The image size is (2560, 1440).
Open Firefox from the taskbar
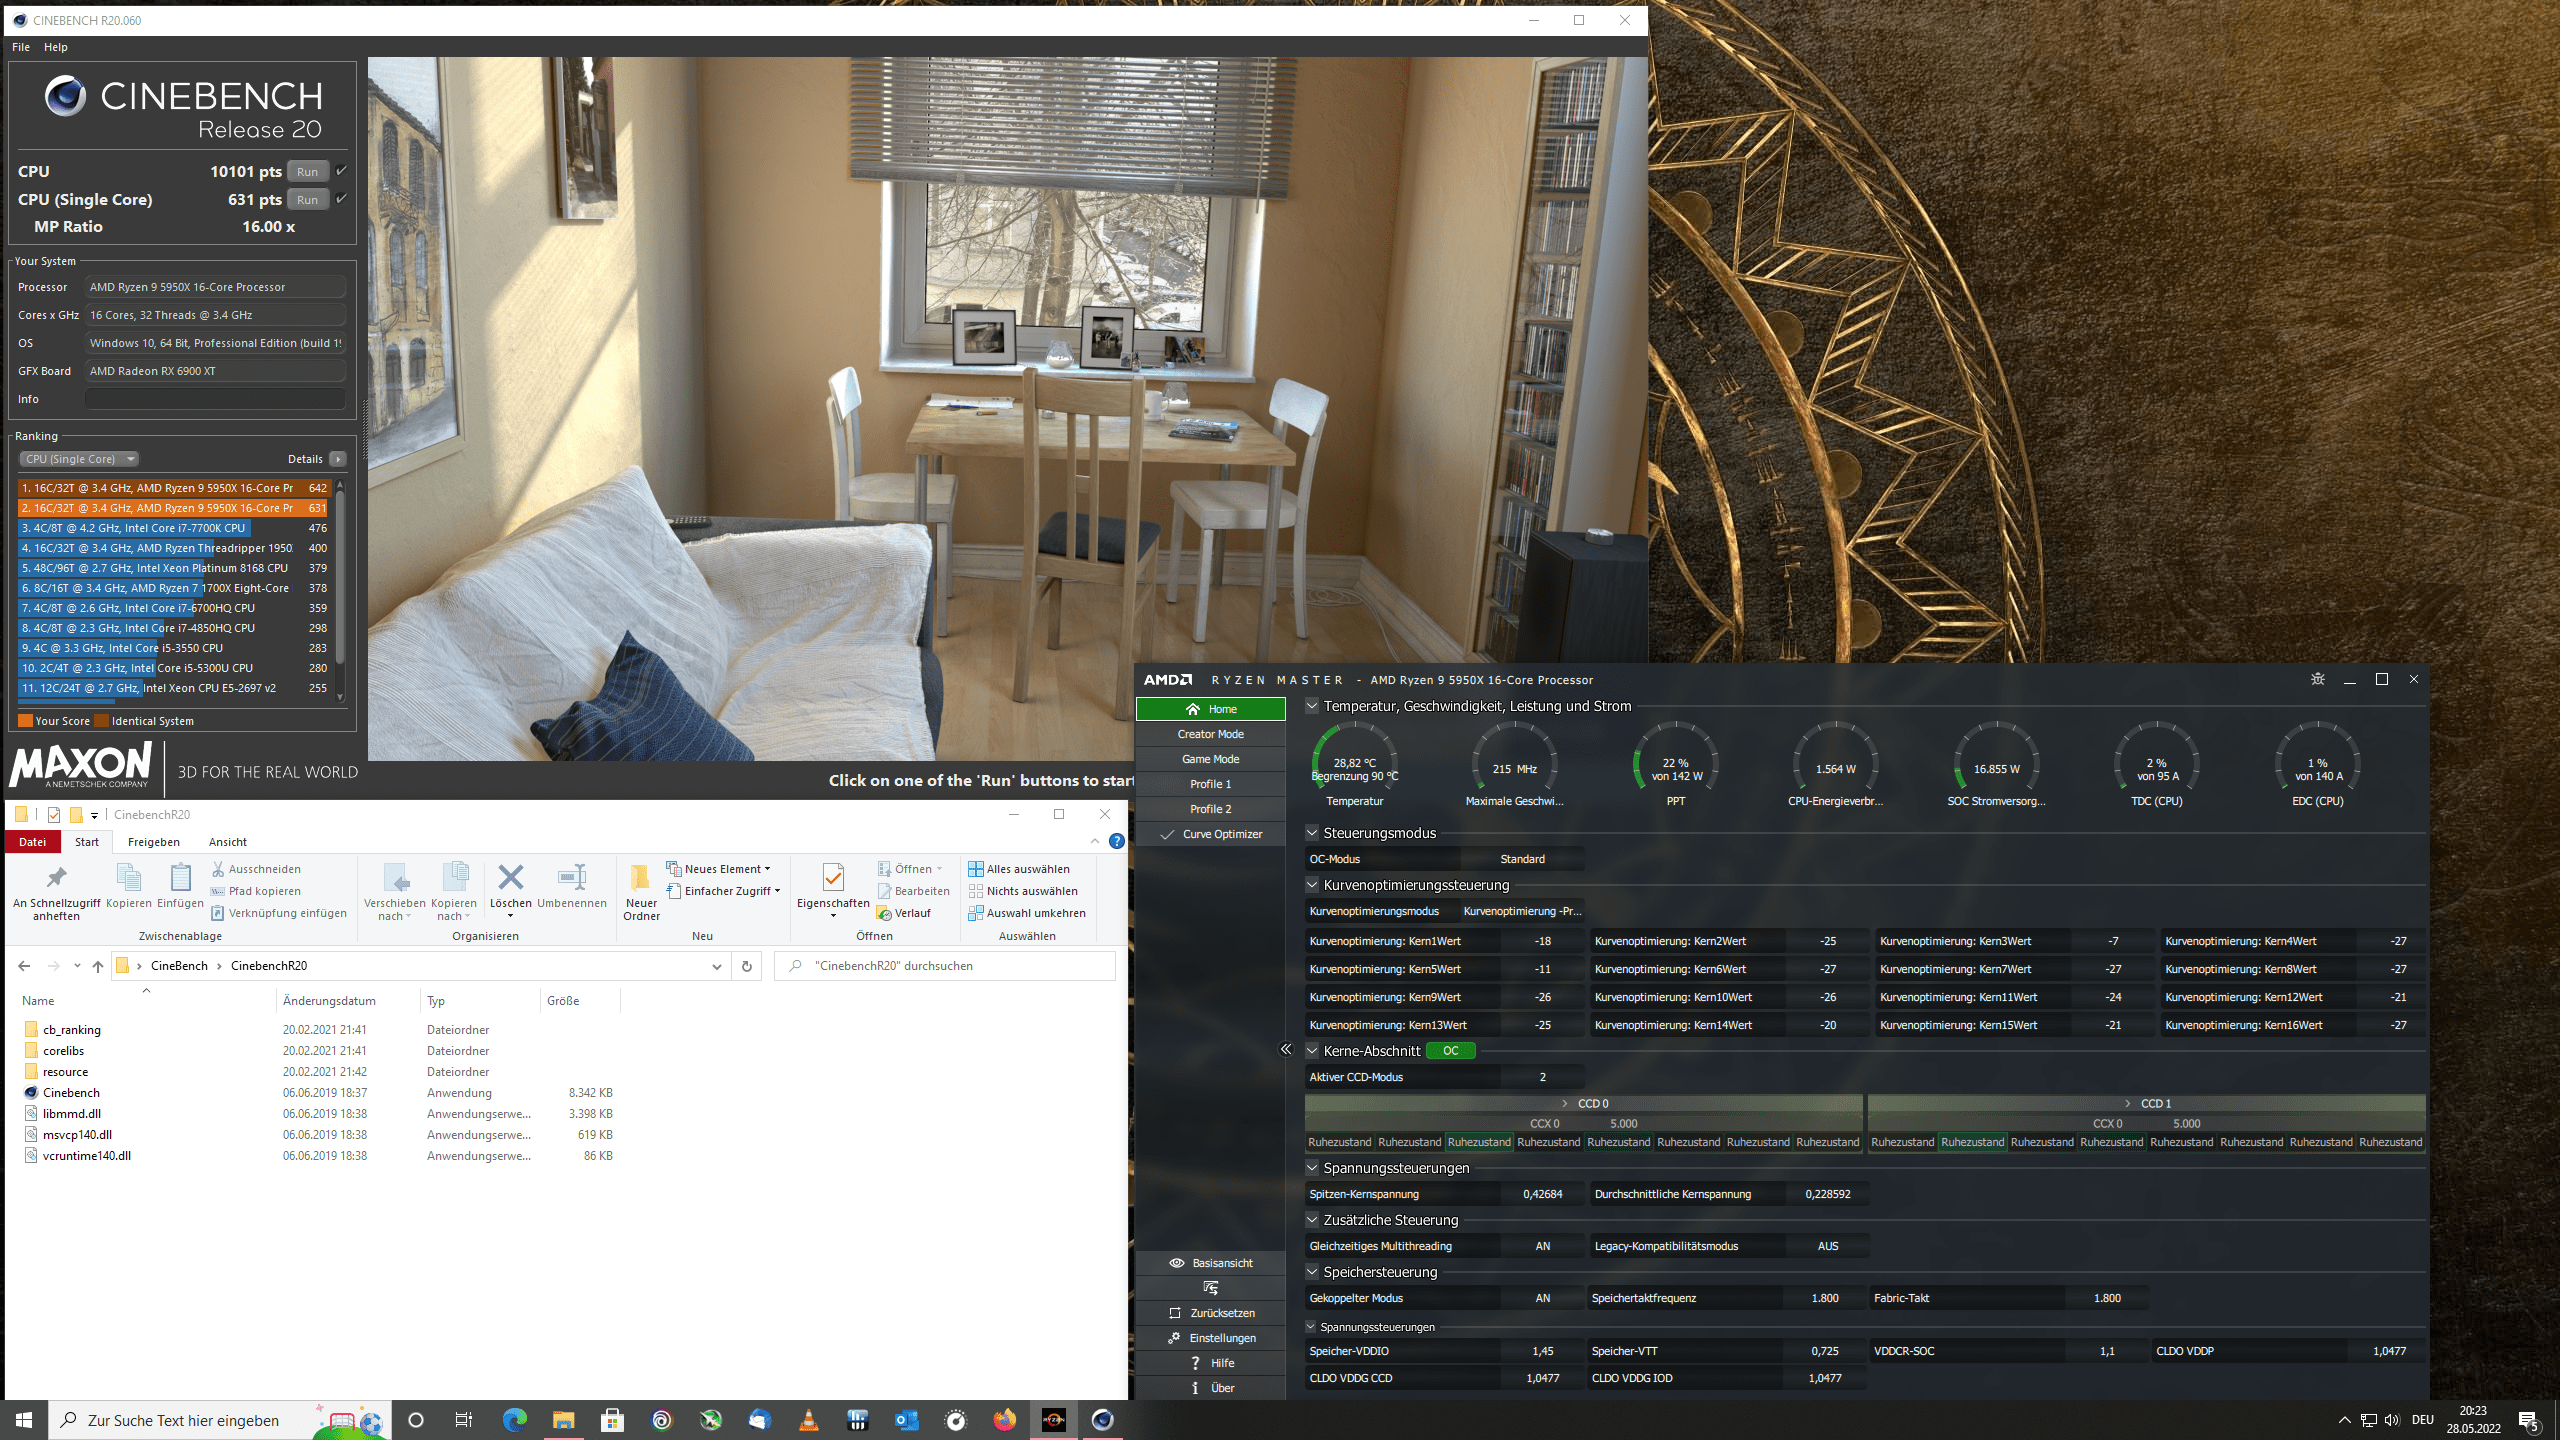click(1004, 1420)
